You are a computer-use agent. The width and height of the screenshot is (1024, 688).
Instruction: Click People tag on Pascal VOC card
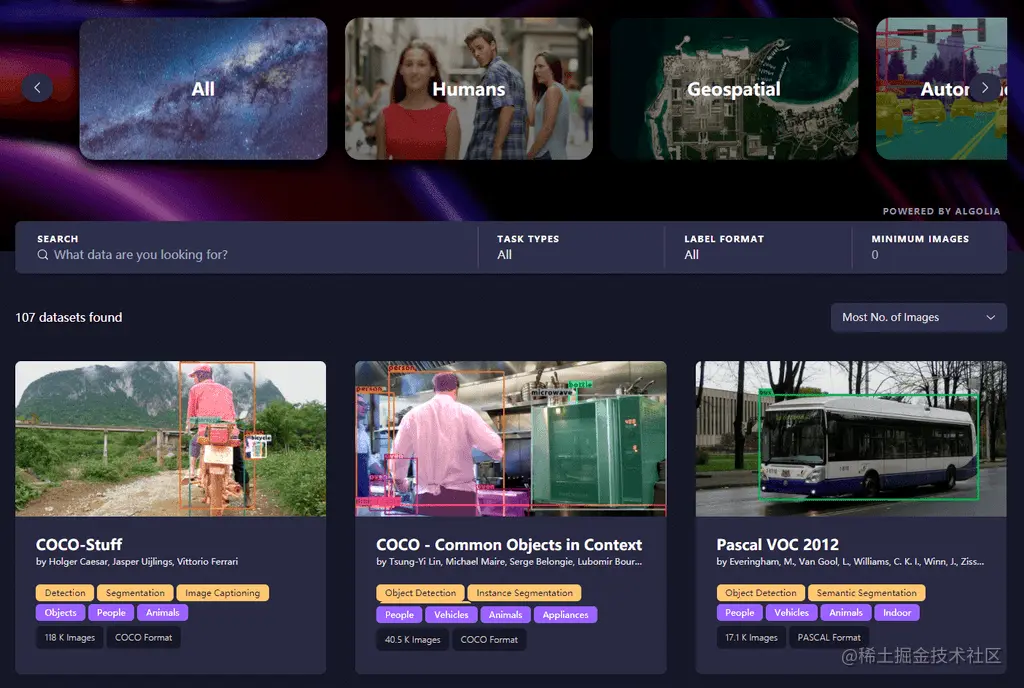[739, 612]
